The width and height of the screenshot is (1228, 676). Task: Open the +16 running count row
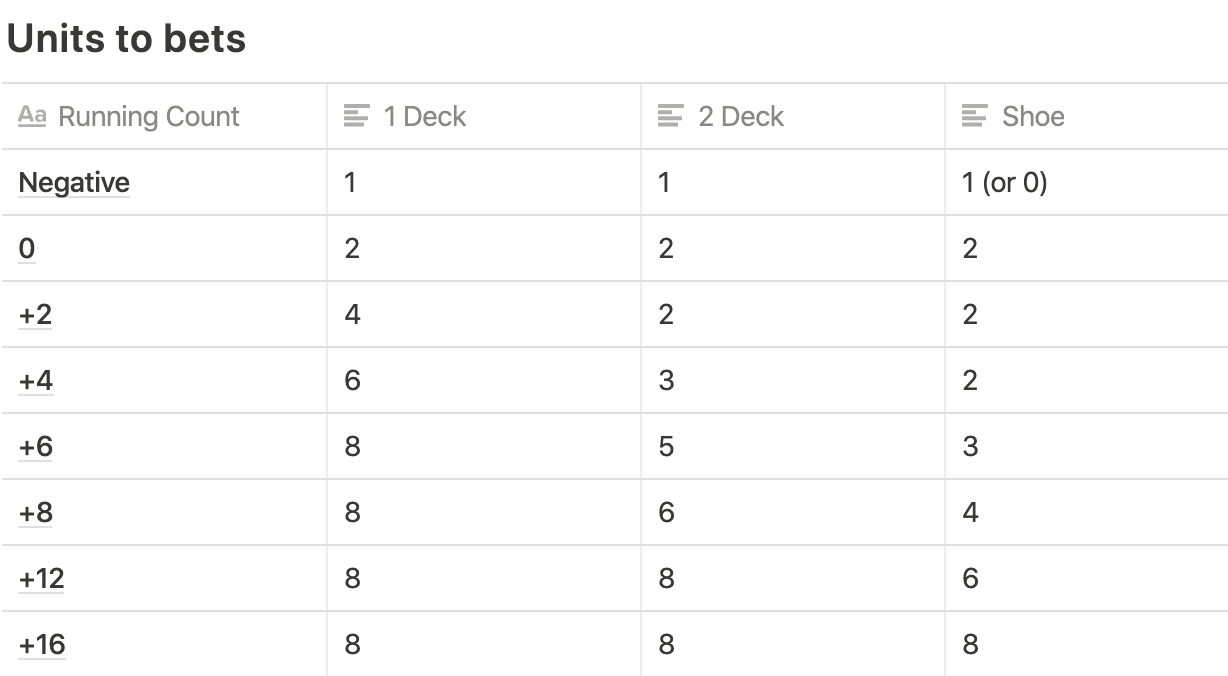click(41, 645)
